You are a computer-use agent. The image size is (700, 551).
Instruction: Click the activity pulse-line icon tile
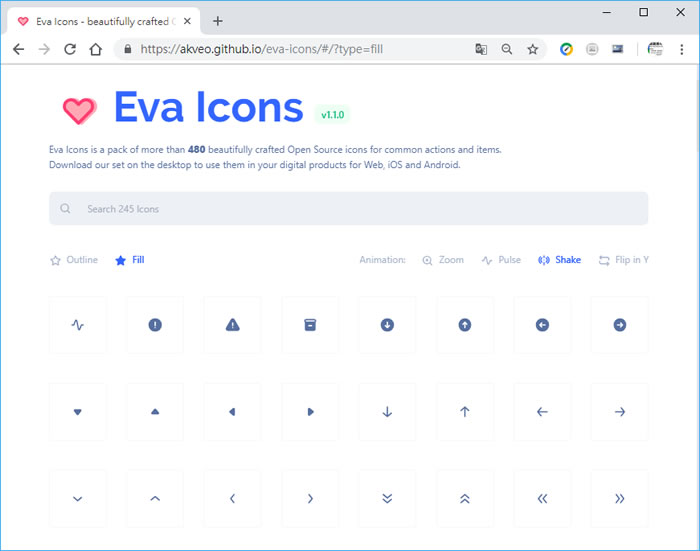tap(78, 325)
